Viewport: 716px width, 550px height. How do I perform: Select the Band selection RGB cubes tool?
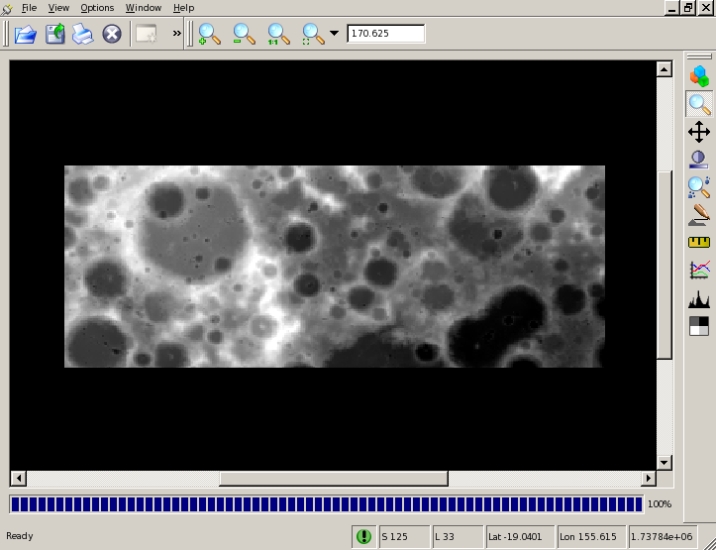click(699, 76)
